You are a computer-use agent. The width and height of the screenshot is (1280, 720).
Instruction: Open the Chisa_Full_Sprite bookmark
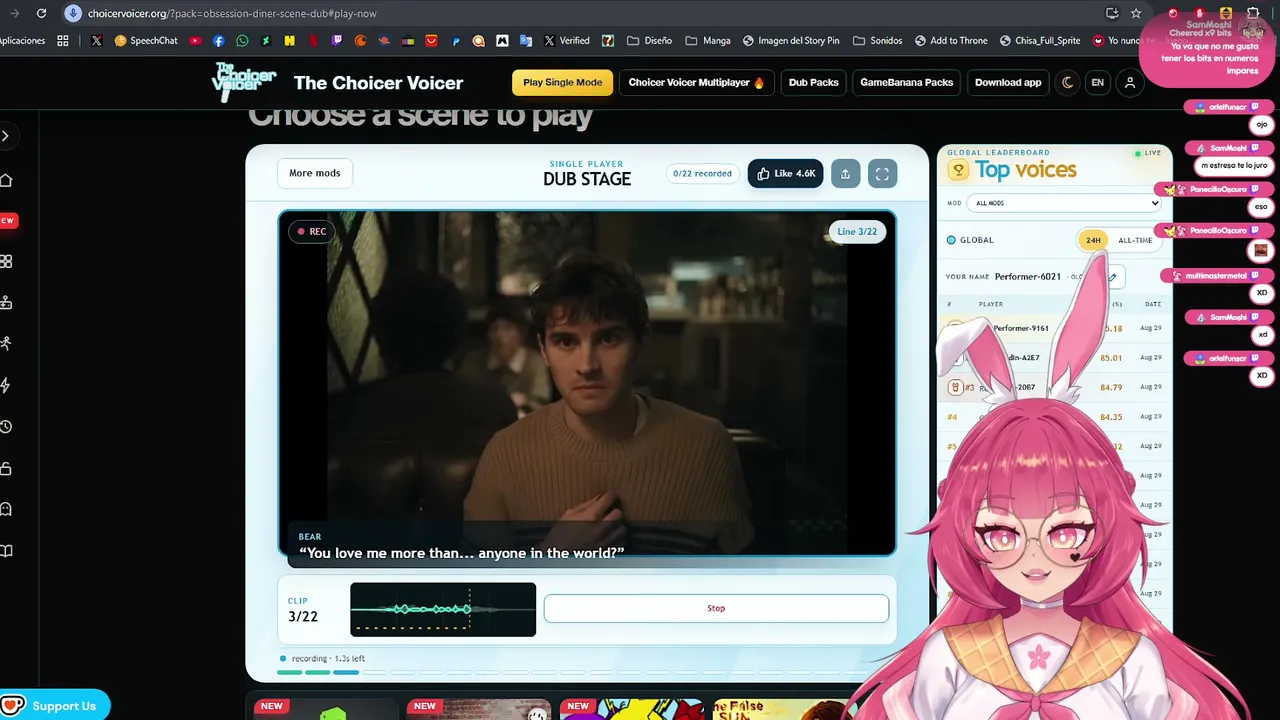pyautogui.click(x=1040, y=41)
